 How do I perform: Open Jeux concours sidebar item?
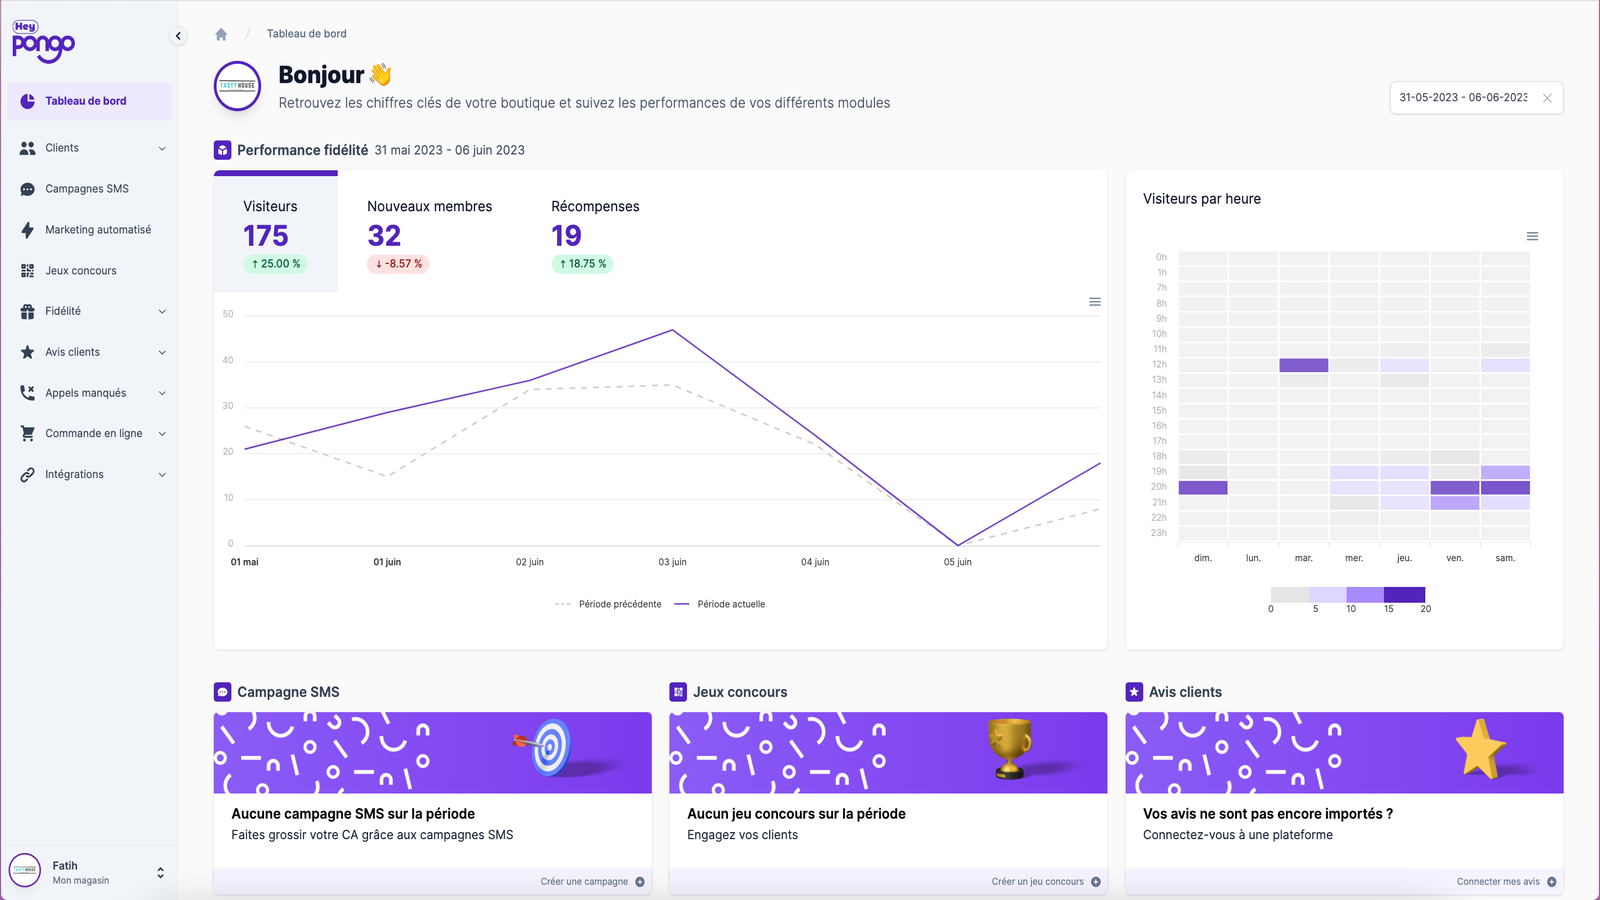click(90, 271)
